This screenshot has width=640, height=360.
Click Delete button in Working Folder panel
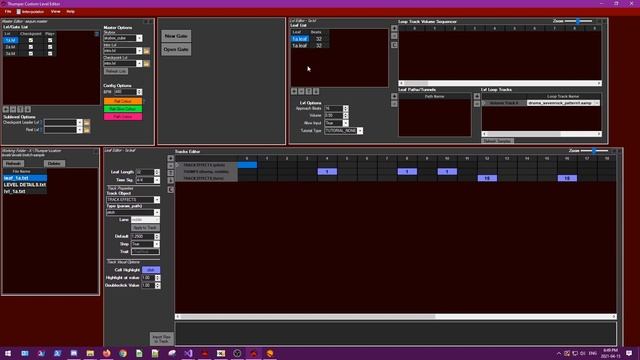click(x=54, y=163)
